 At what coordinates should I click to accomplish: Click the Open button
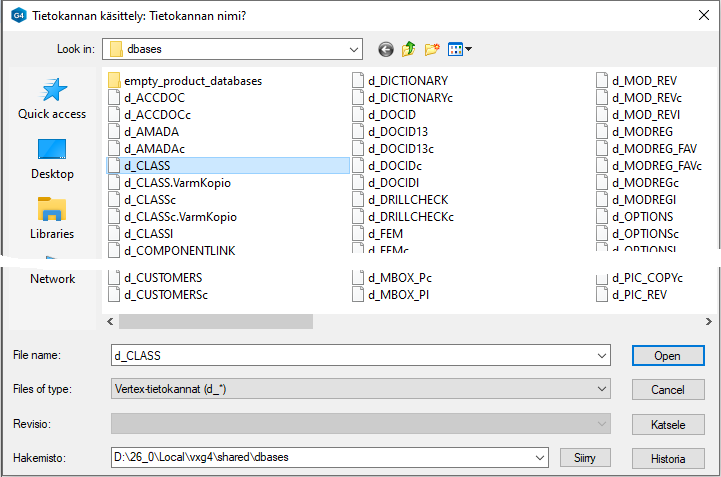click(667, 356)
